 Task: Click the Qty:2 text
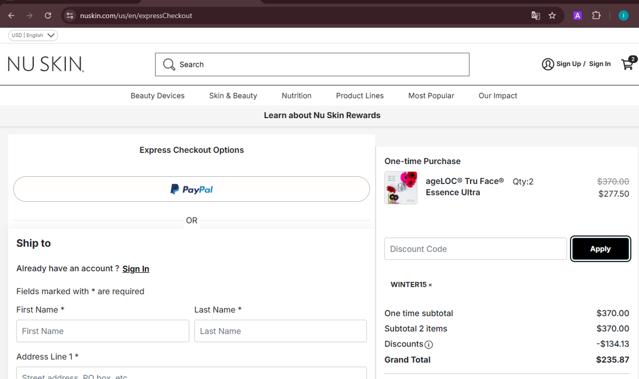523,182
